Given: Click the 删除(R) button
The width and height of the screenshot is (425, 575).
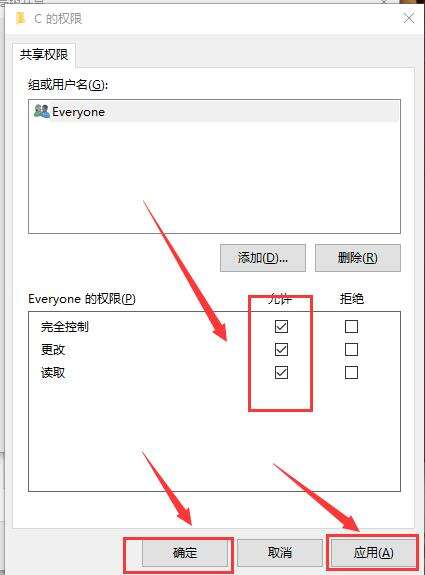Looking at the screenshot, I should [x=358, y=258].
